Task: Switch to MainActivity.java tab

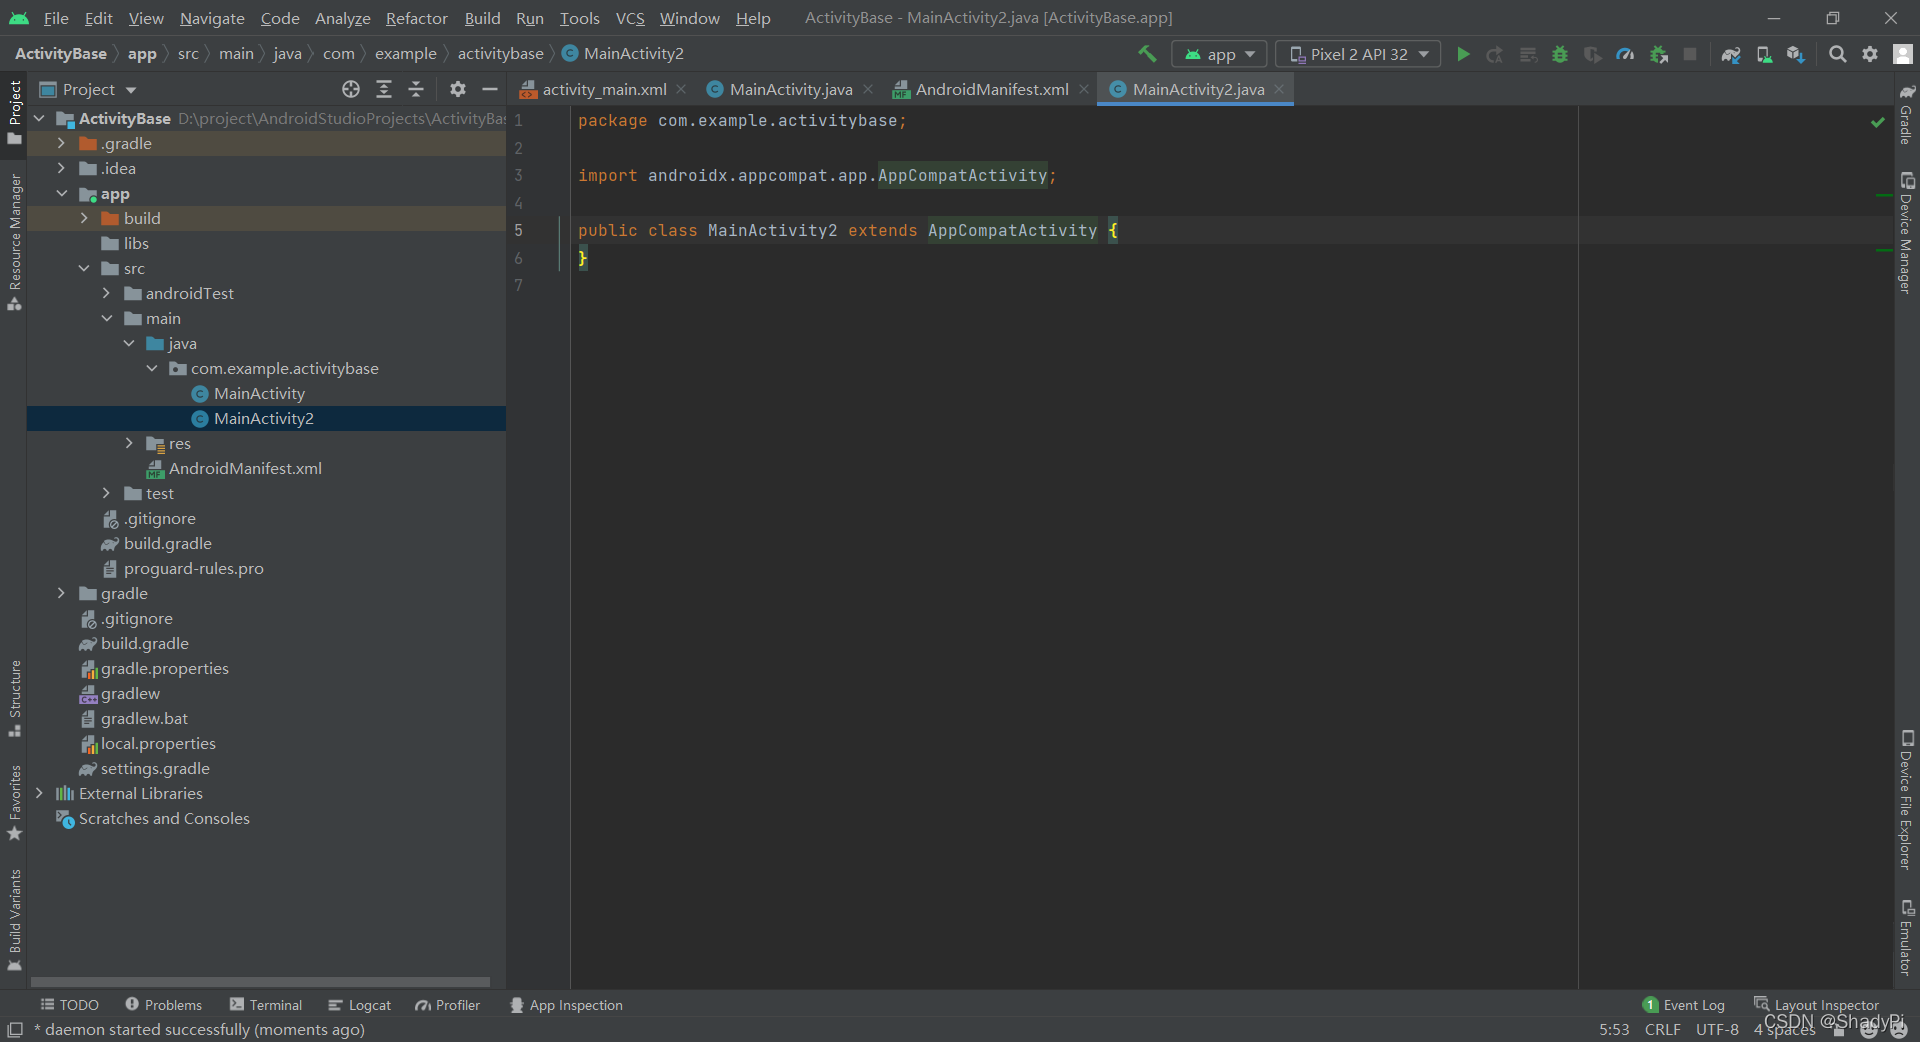Action: (x=790, y=89)
